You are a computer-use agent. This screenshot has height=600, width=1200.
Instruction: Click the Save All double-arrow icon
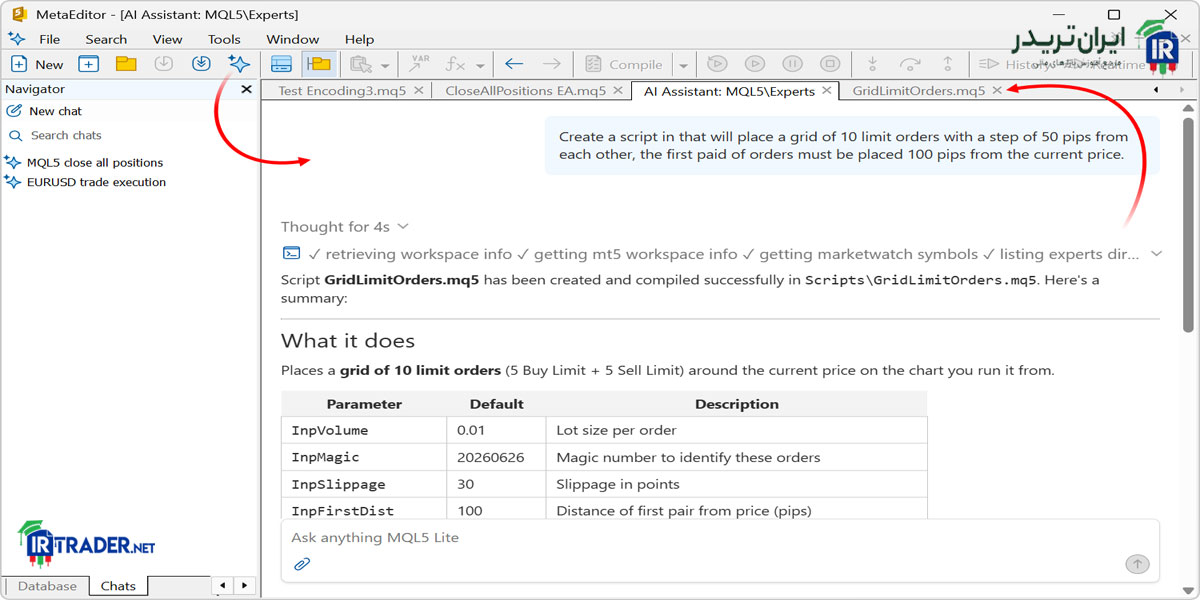click(x=201, y=64)
